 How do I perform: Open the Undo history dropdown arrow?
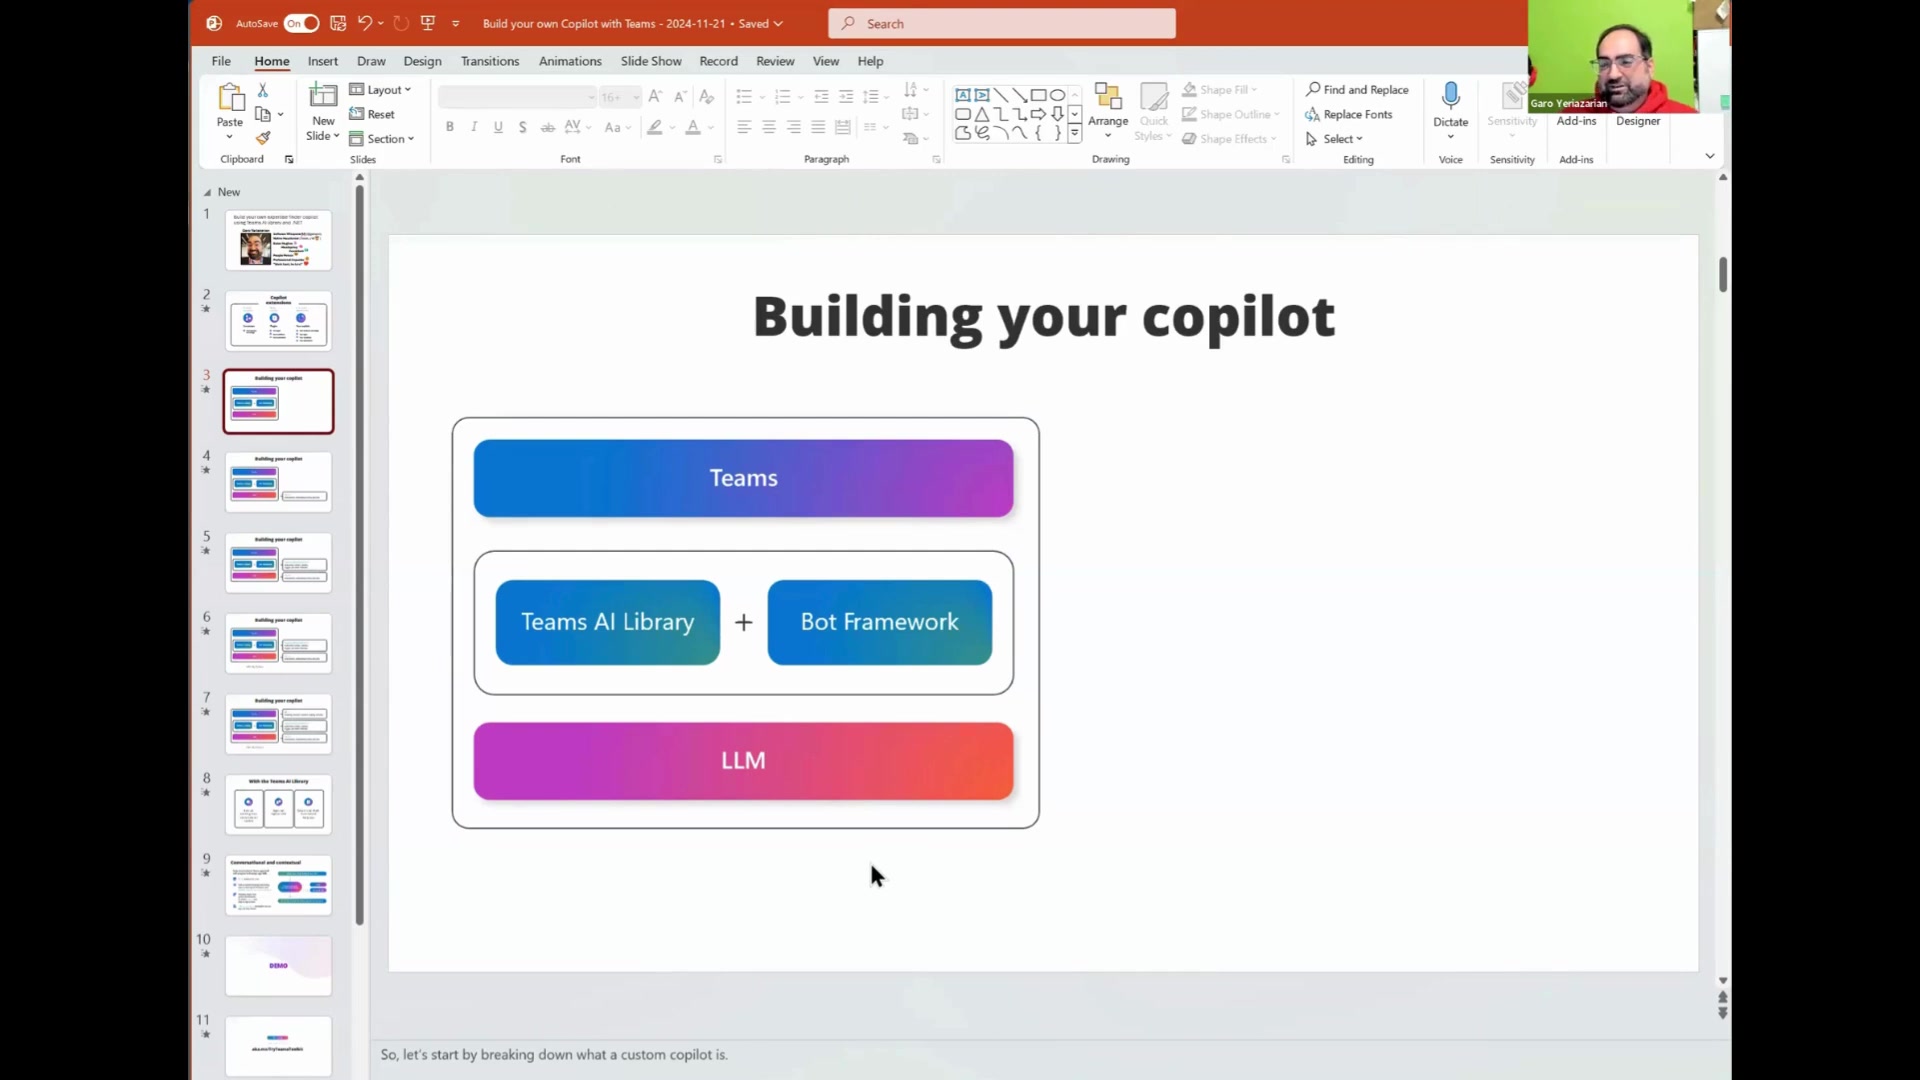coord(381,23)
